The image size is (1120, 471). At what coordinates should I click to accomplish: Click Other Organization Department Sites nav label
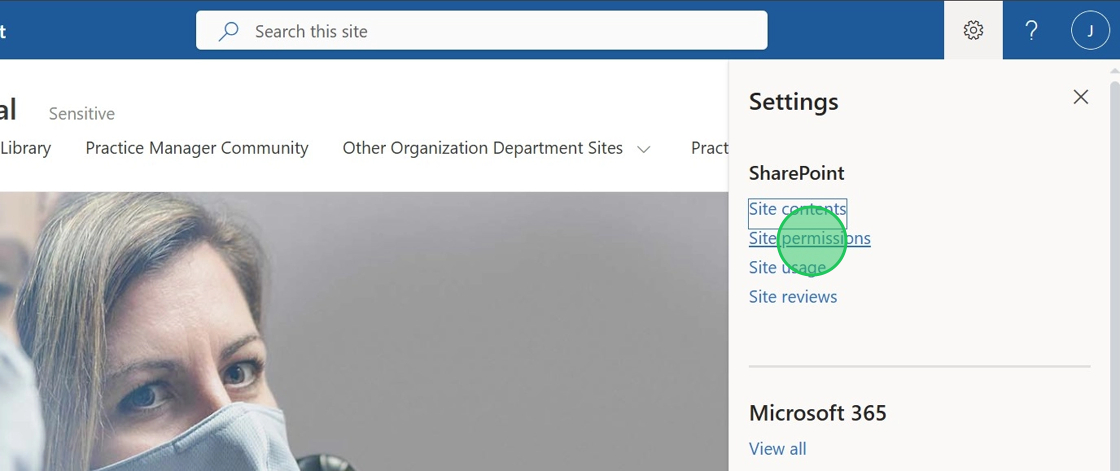pos(482,148)
